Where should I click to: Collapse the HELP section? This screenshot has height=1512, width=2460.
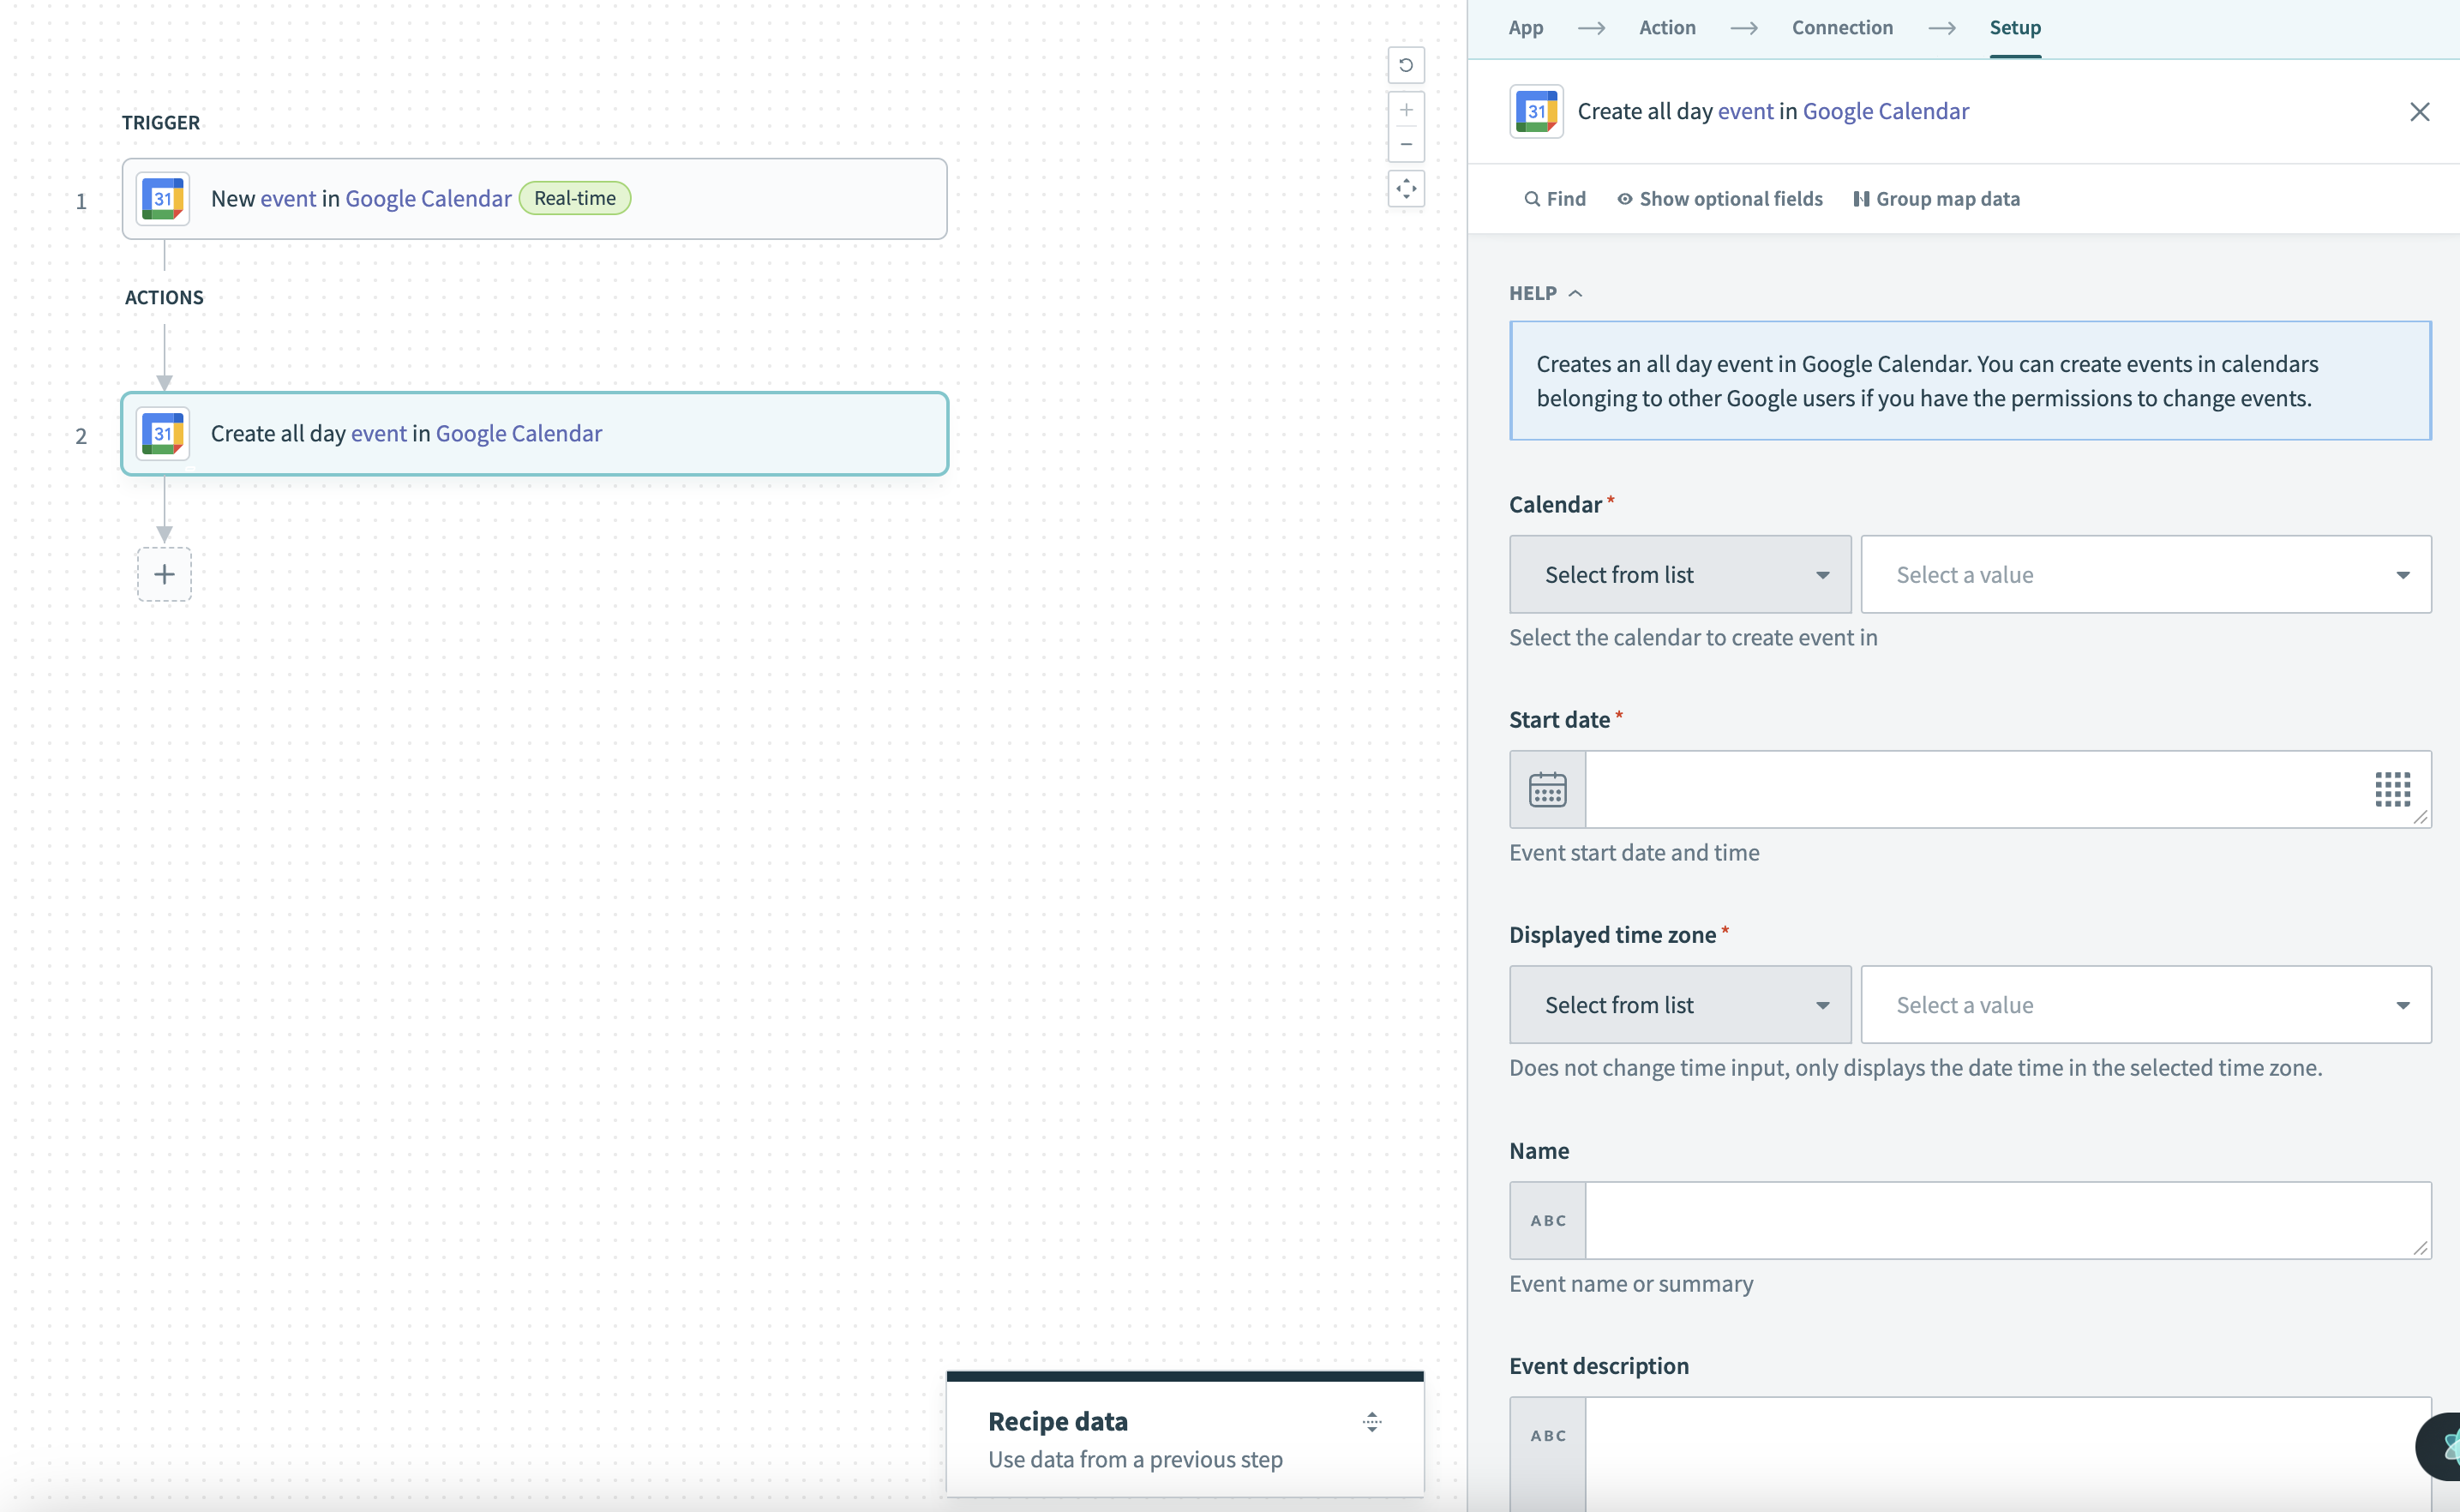(1545, 293)
